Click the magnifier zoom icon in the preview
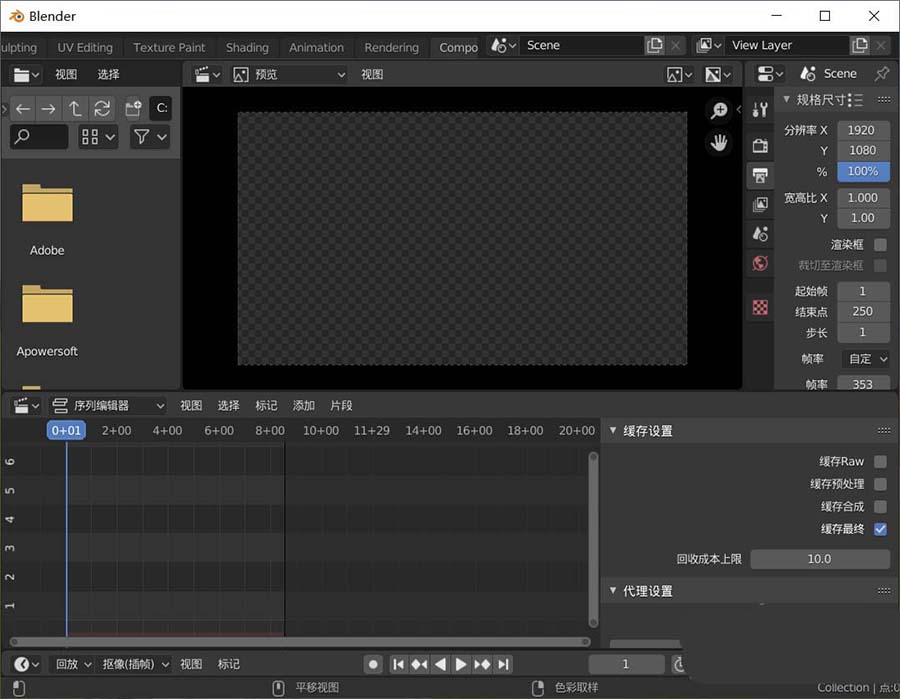 click(x=720, y=110)
